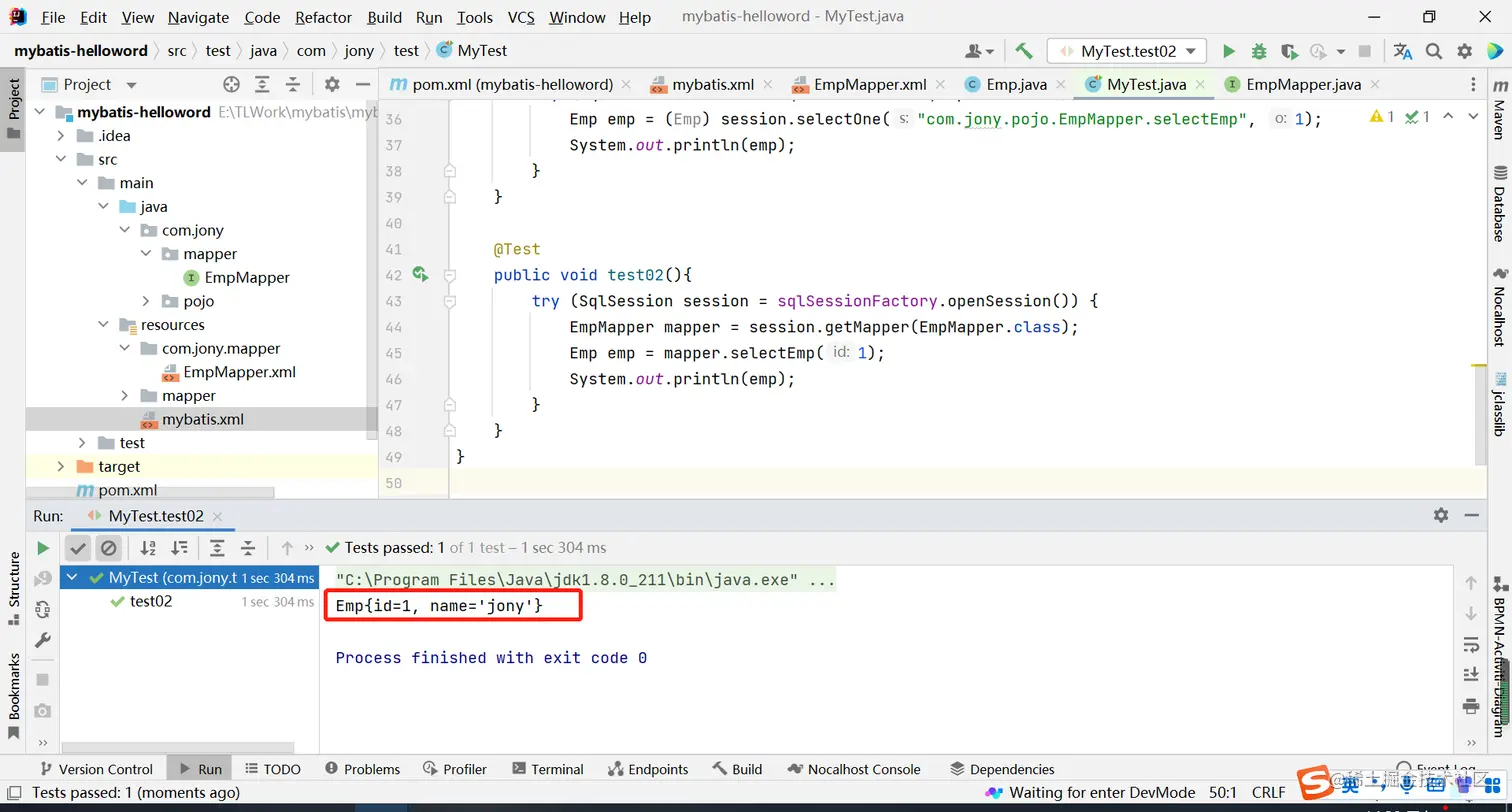Toggle soft-wrap in the console
The image size is (1512, 812).
[1471, 643]
